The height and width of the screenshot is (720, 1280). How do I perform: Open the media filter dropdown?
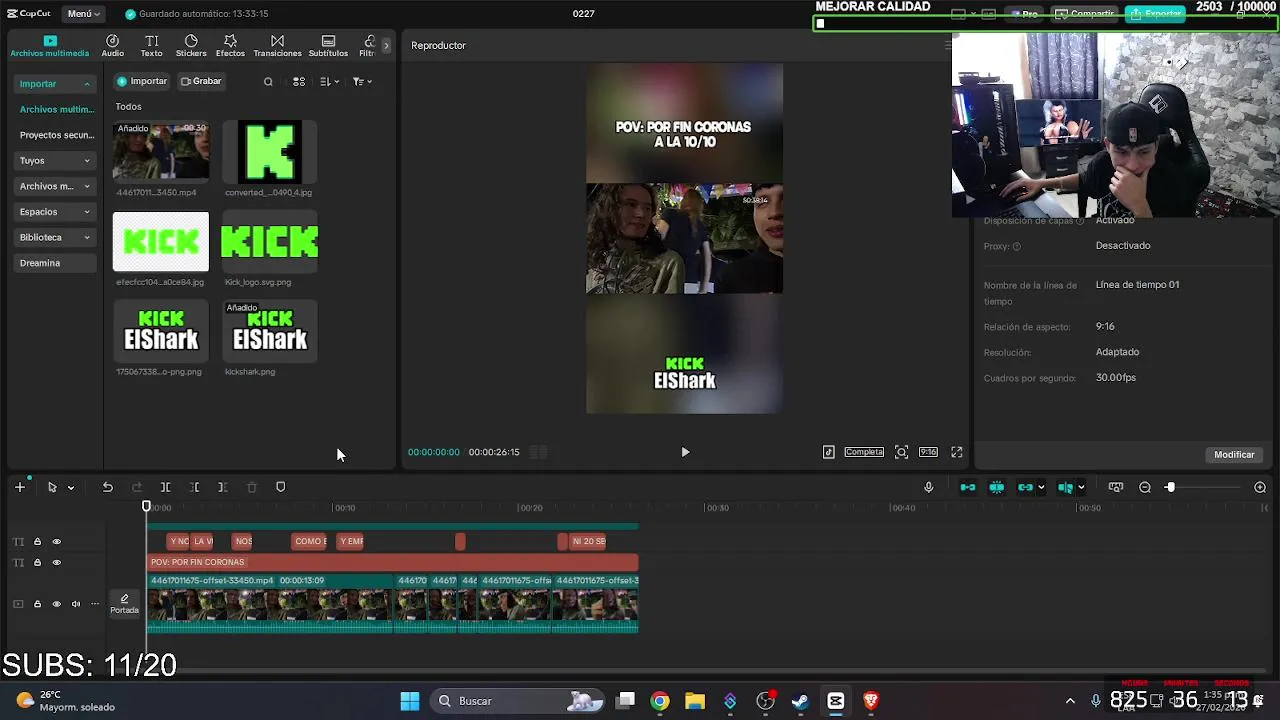(x=362, y=82)
